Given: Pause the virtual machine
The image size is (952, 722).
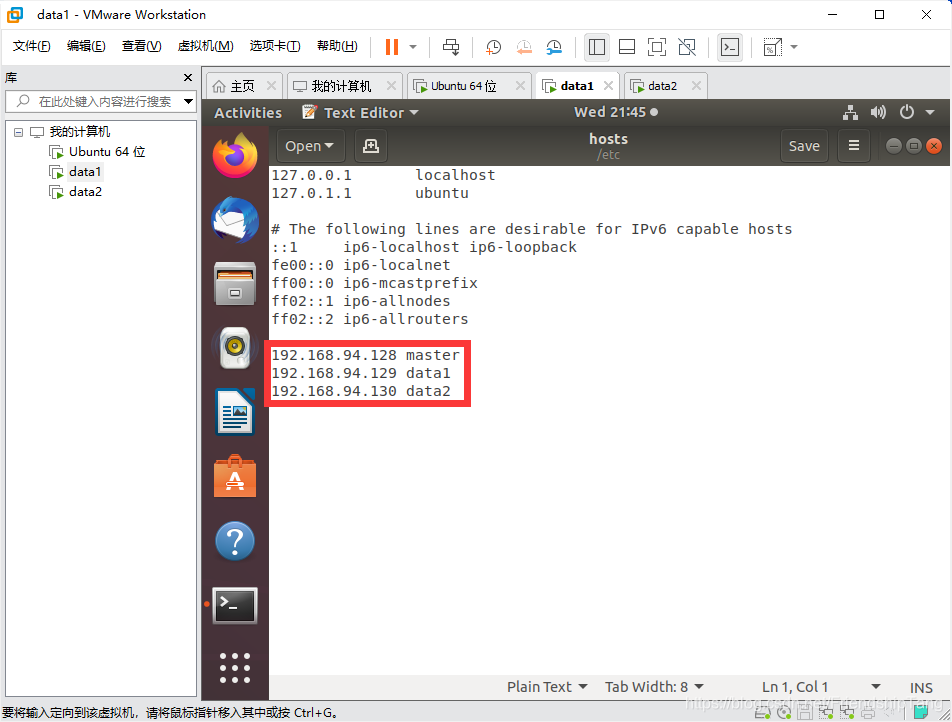Looking at the screenshot, I should point(392,47).
